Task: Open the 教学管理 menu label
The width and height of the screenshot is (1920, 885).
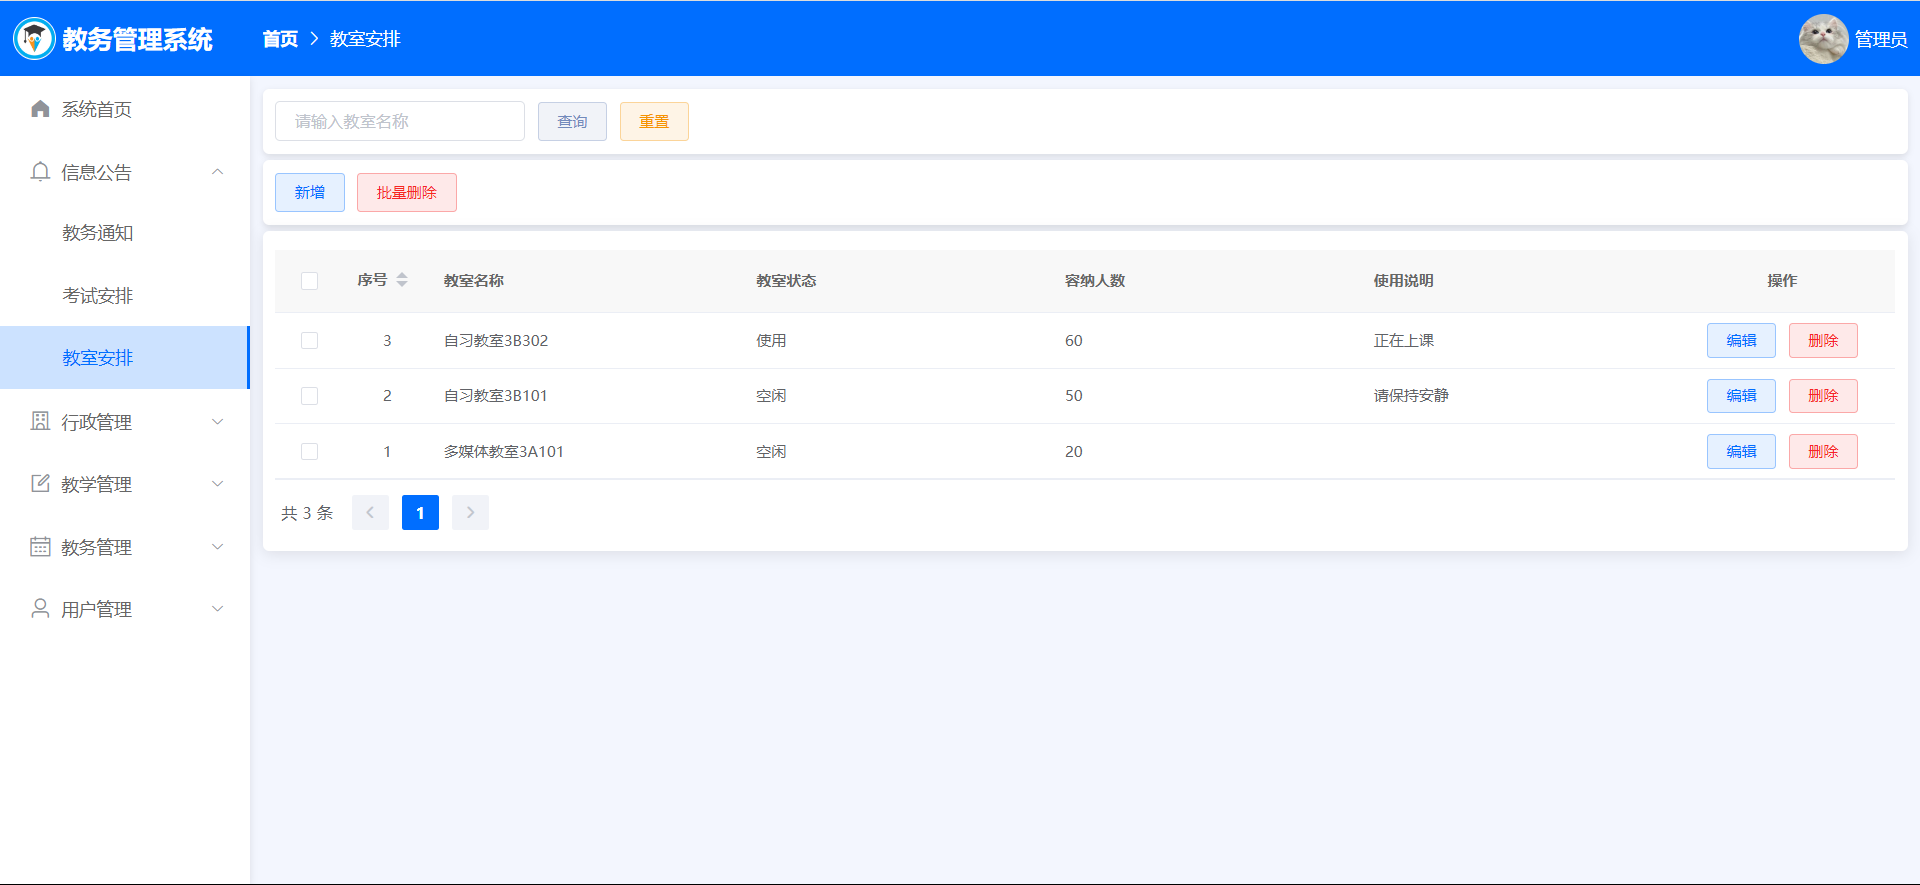Action: 96,484
